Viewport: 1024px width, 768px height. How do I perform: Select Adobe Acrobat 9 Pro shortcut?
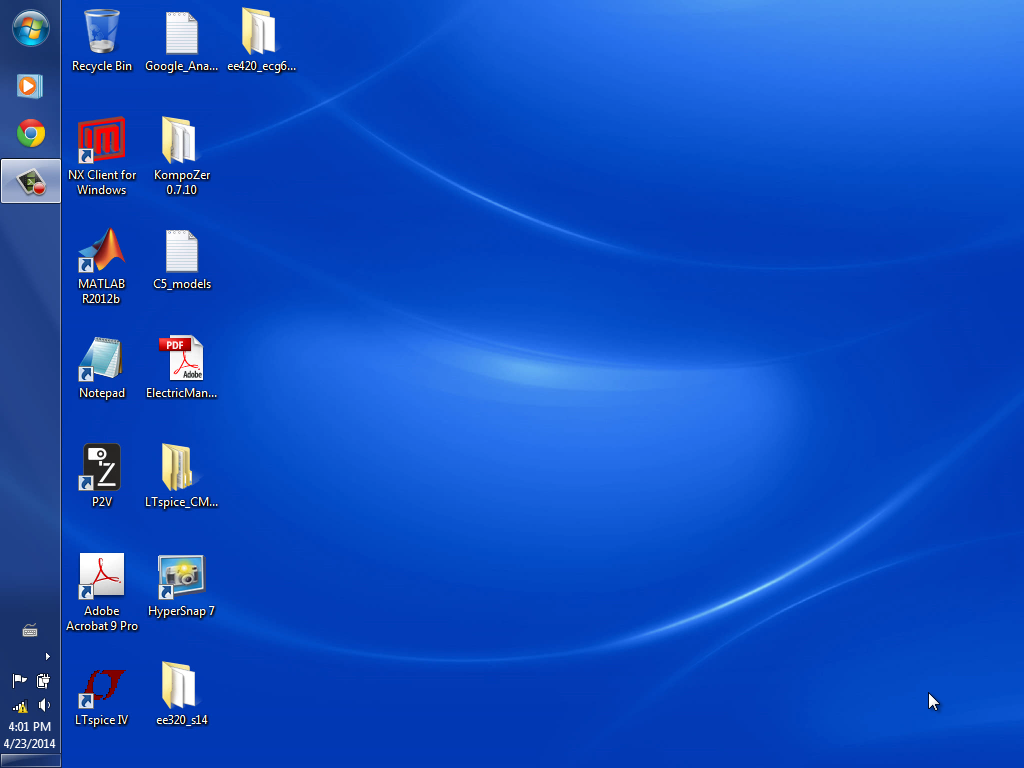pyautogui.click(x=102, y=592)
